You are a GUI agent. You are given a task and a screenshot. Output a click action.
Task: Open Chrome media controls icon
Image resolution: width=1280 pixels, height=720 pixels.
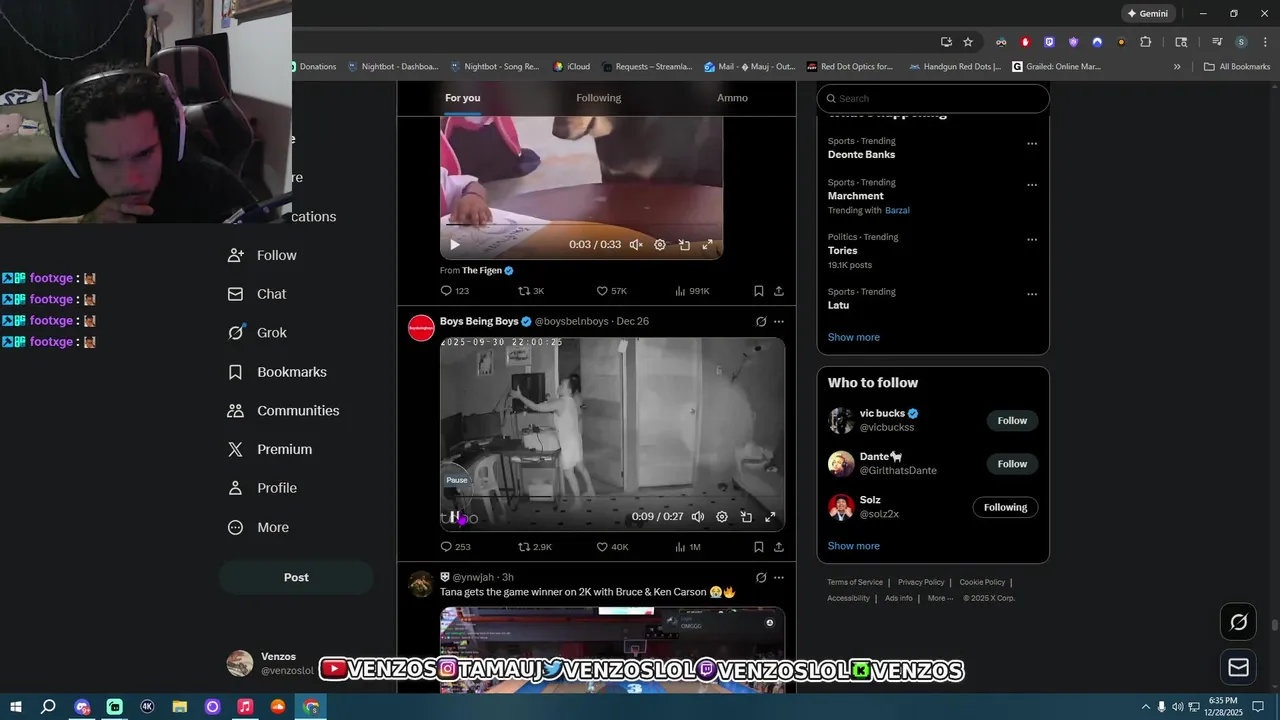1217,42
